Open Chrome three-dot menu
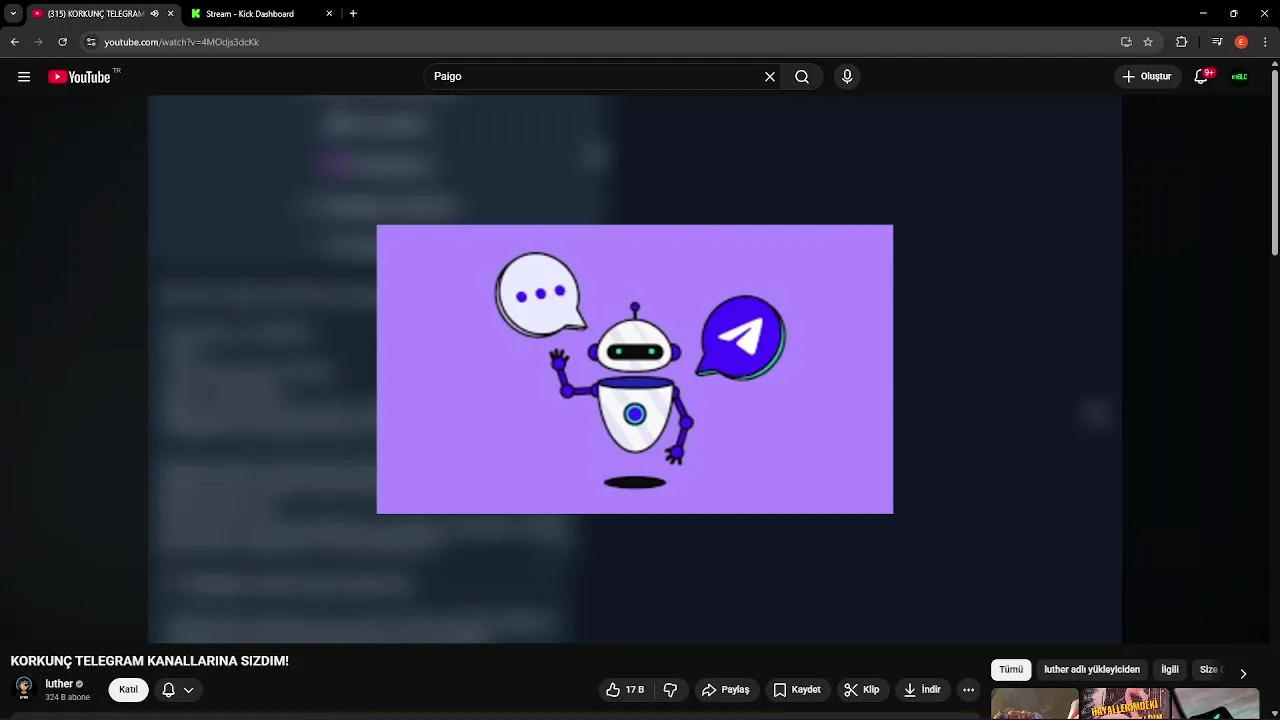 pyautogui.click(x=1265, y=42)
